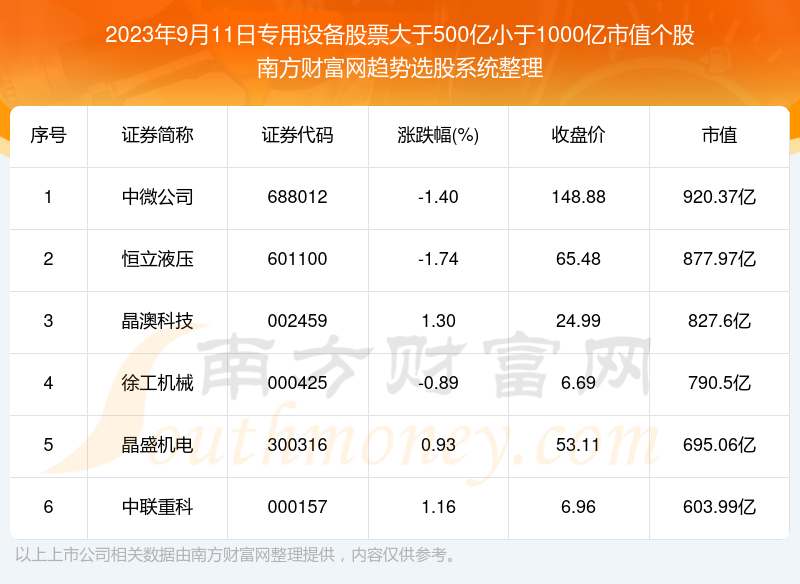Click the 序号 column header
Image resolution: width=800 pixels, height=584 pixels.
(x=48, y=136)
